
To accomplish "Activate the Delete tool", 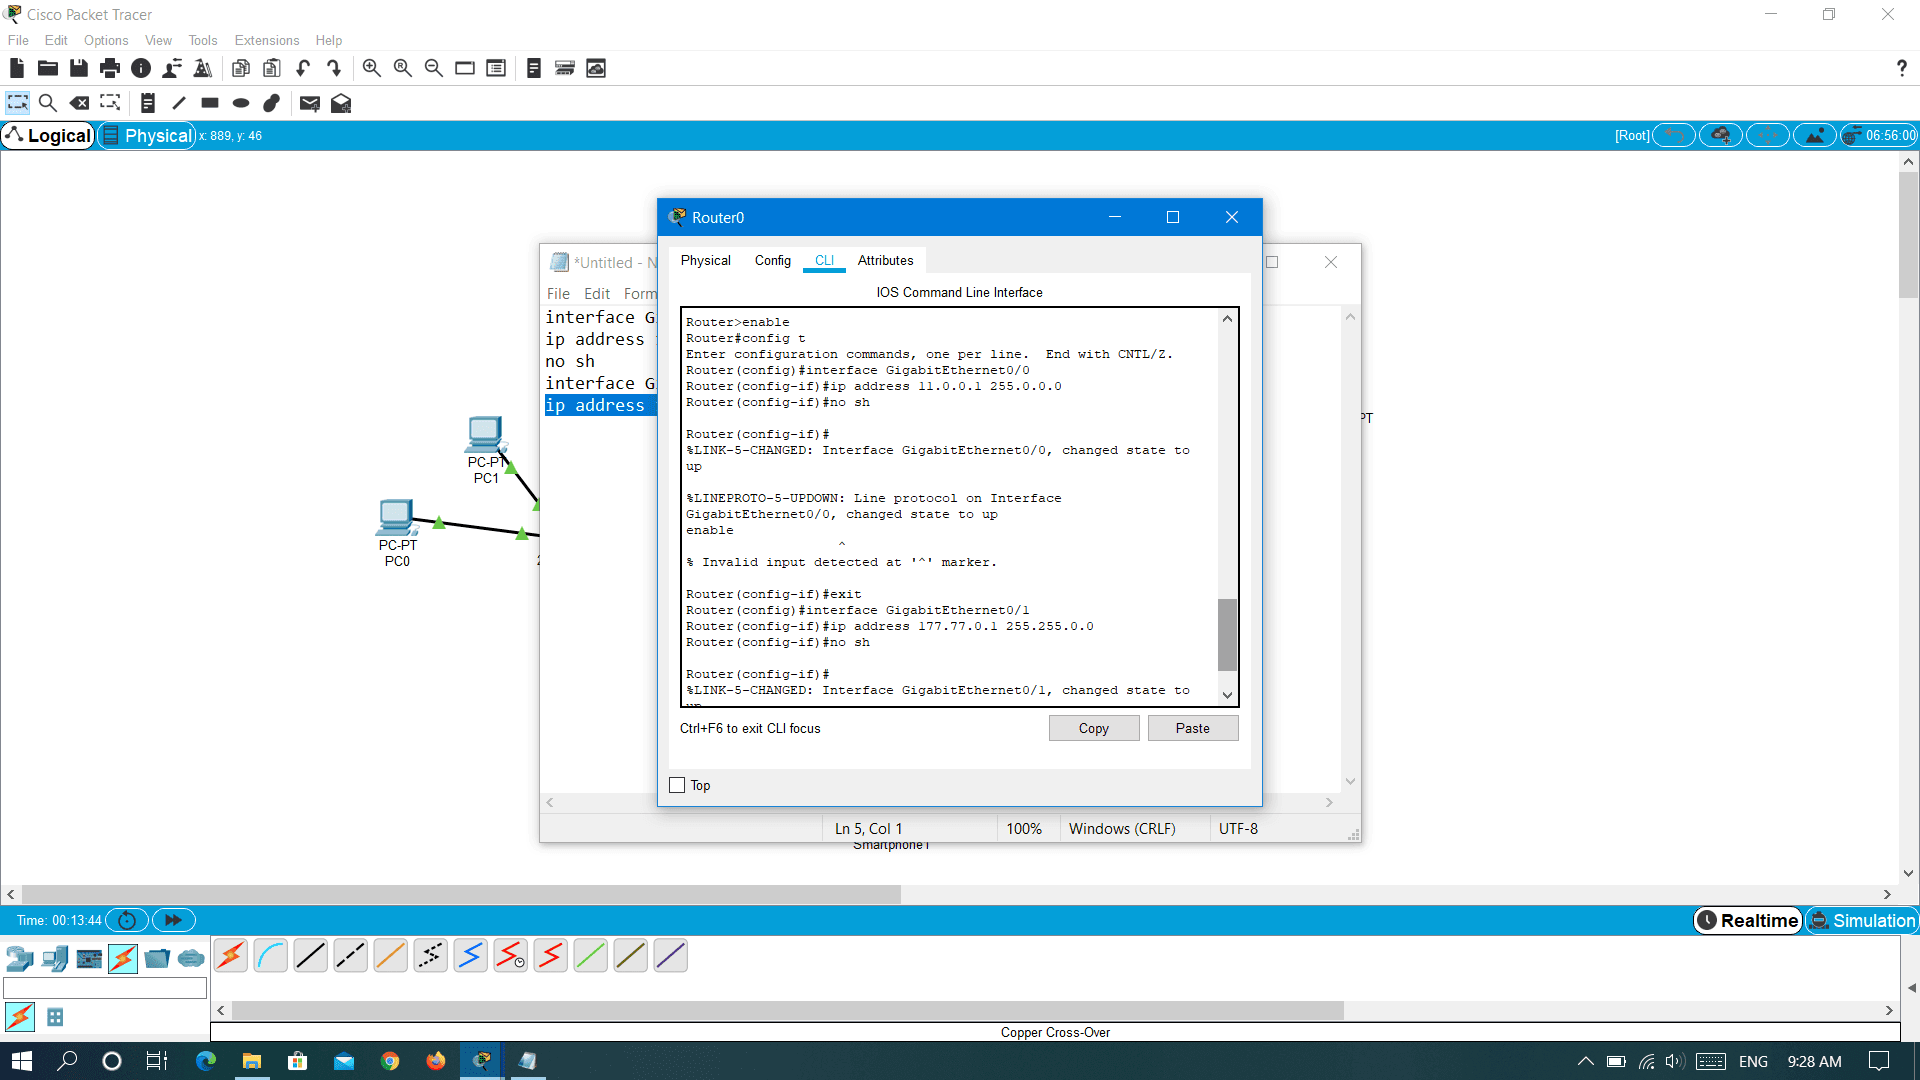I will coord(79,103).
